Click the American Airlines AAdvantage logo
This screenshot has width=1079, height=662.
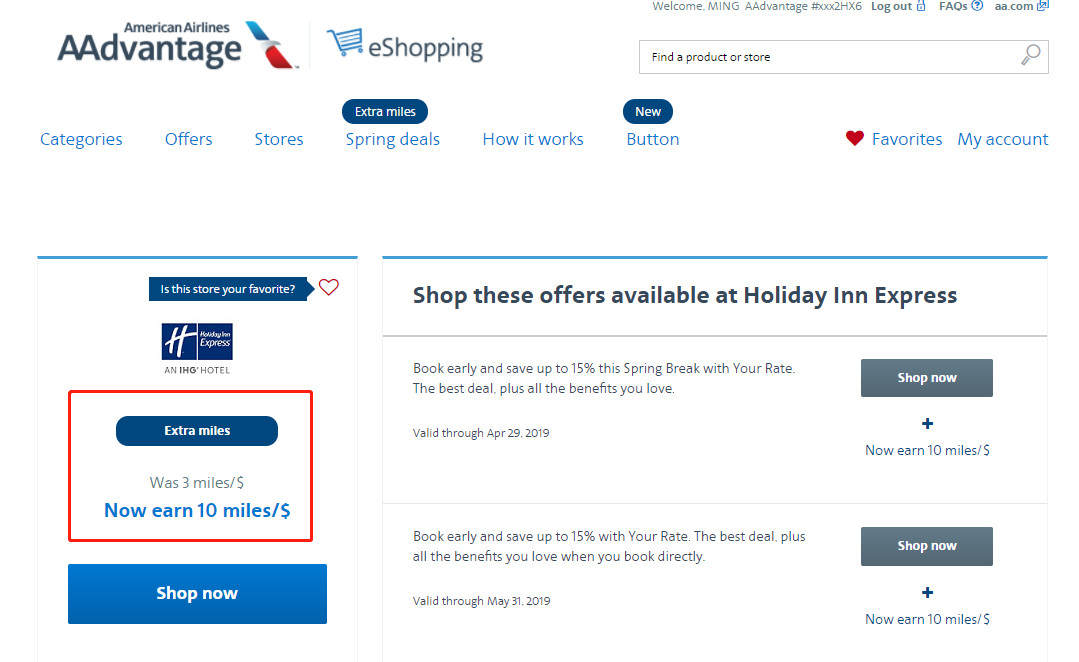point(178,45)
